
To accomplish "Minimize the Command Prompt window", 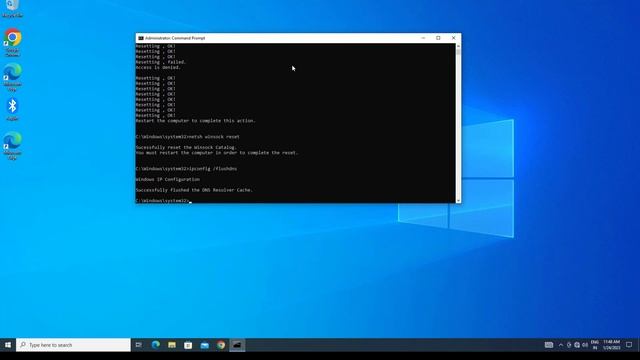I will 423,38.
